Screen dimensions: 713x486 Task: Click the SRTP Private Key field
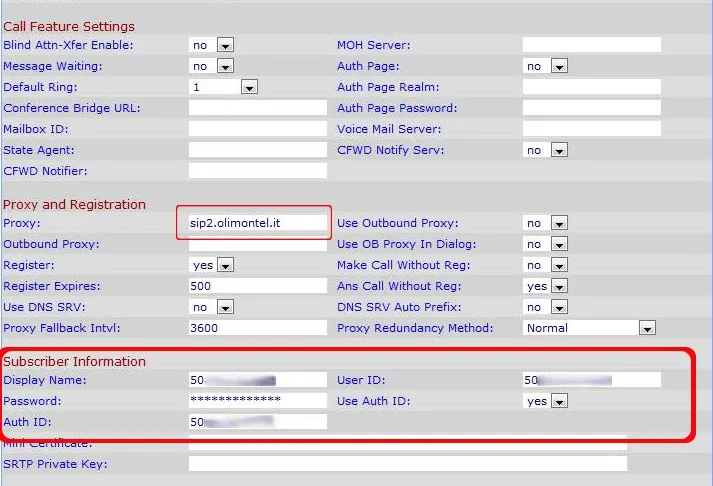click(407, 464)
